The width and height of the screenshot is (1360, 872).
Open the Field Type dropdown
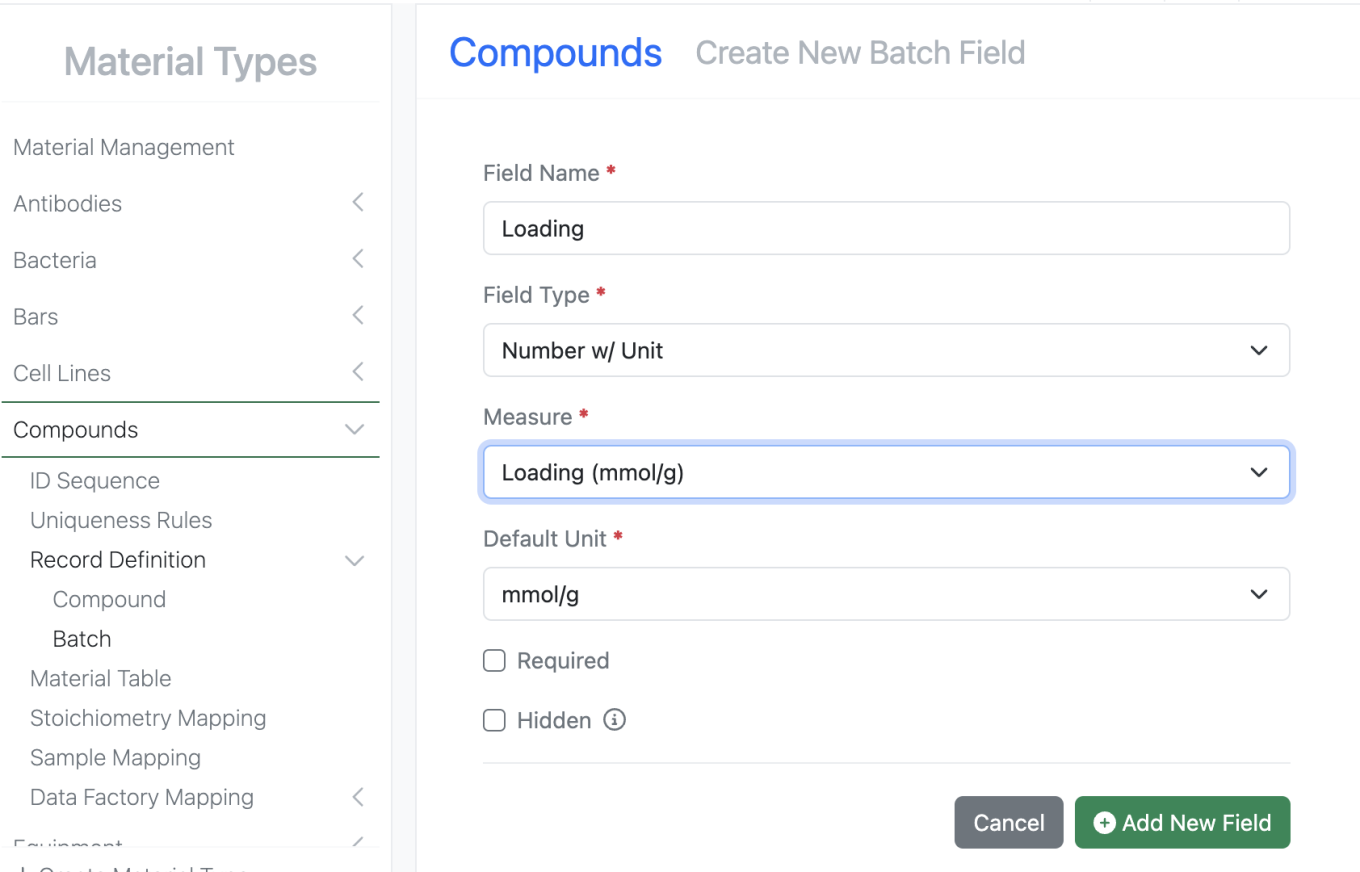pos(885,350)
